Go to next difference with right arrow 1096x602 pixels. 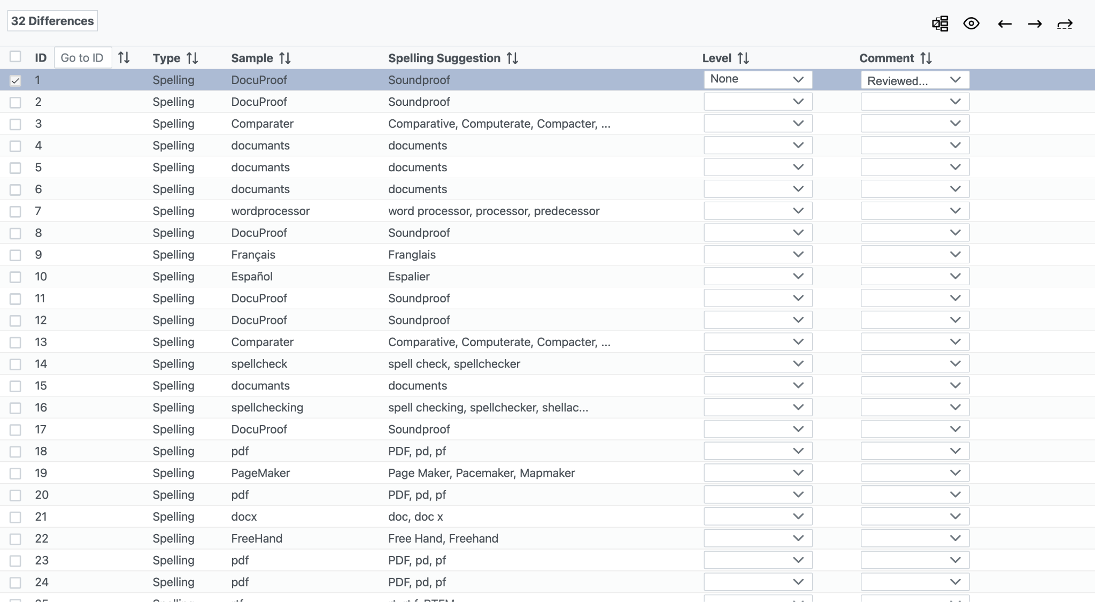point(1035,24)
